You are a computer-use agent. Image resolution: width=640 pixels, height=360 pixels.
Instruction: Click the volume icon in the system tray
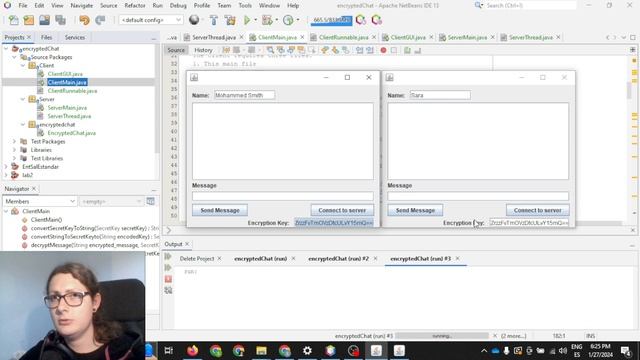click(x=563, y=351)
